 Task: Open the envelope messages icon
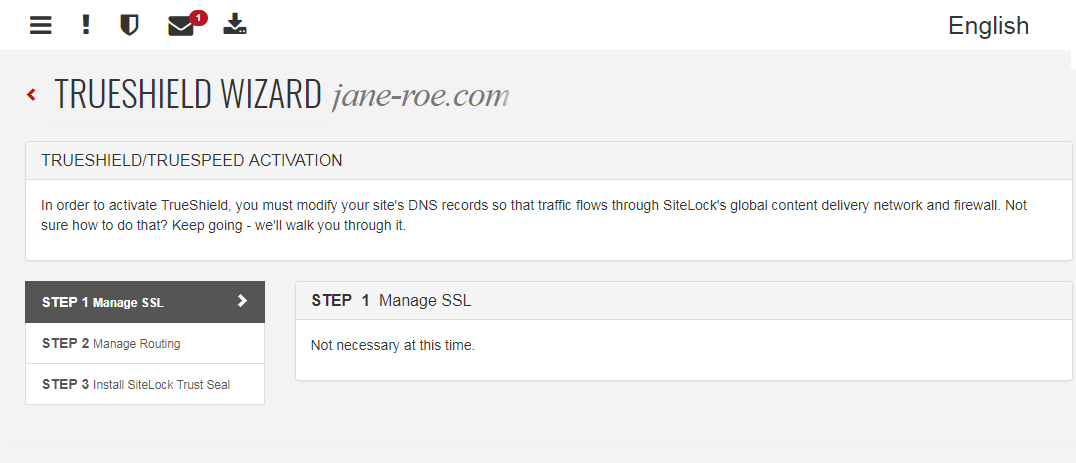[180, 27]
